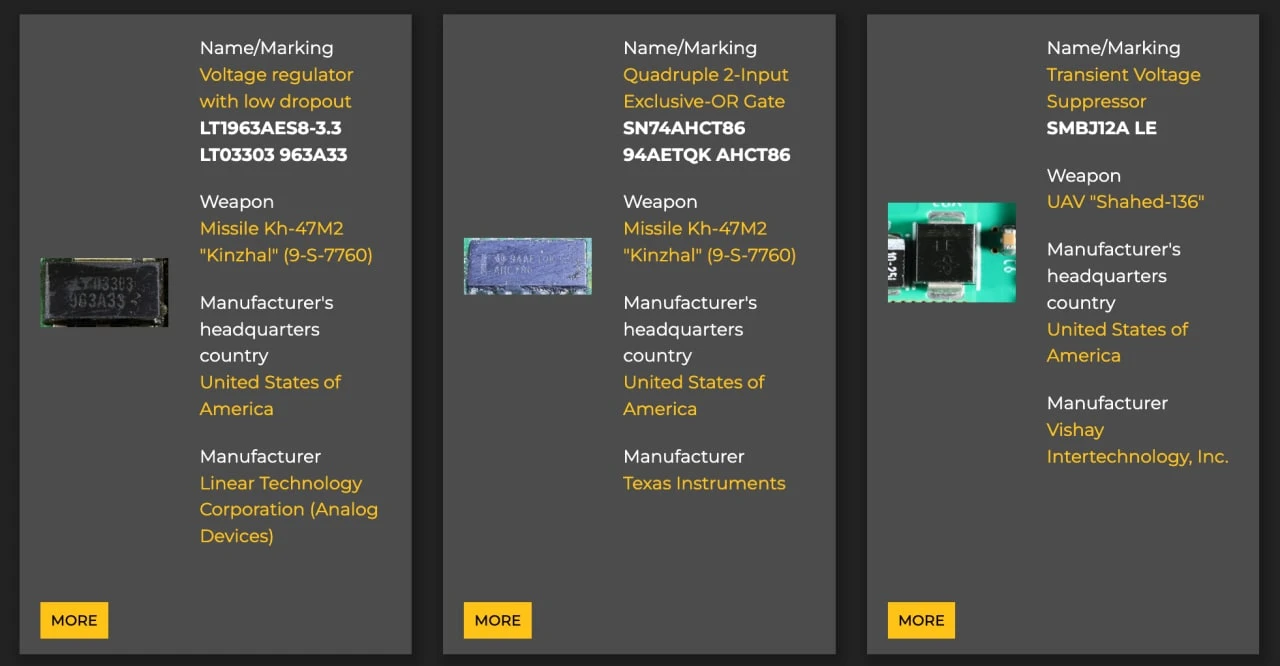Click the SMBJ12A LE marking text
Image resolution: width=1280 pixels, height=666 pixels.
coord(1101,128)
